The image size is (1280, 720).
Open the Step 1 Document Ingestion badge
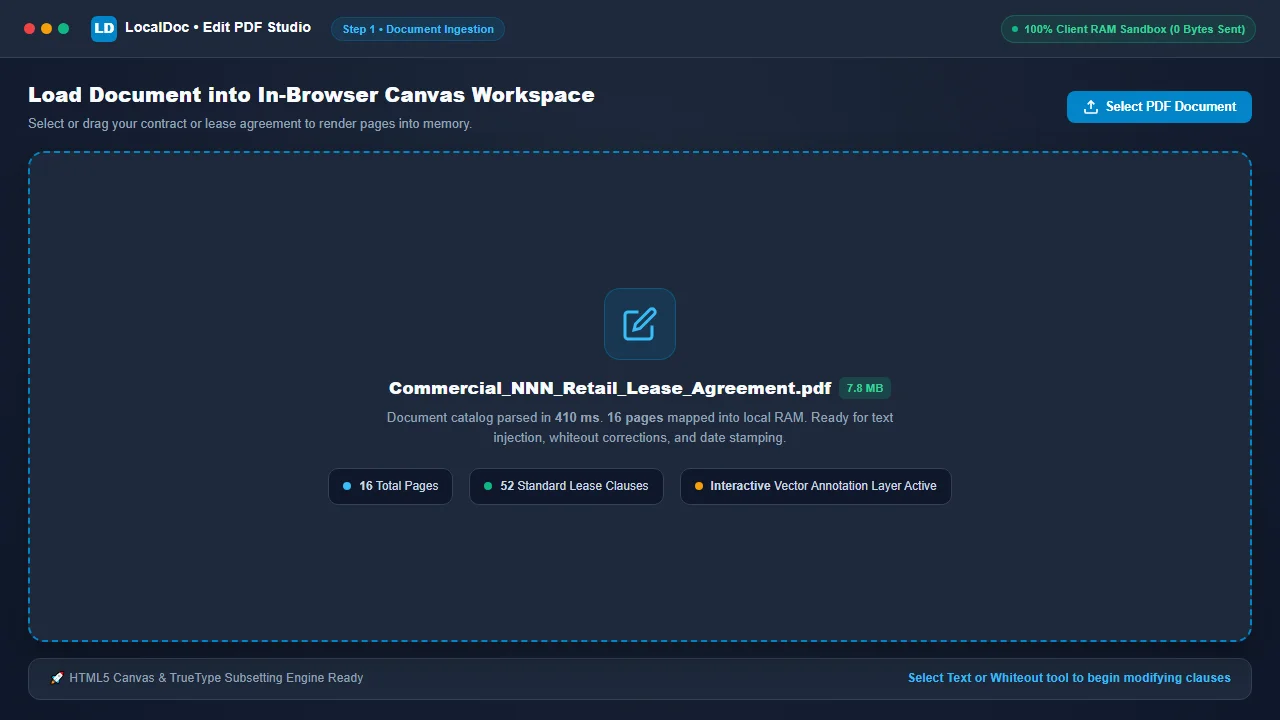click(x=418, y=29)
